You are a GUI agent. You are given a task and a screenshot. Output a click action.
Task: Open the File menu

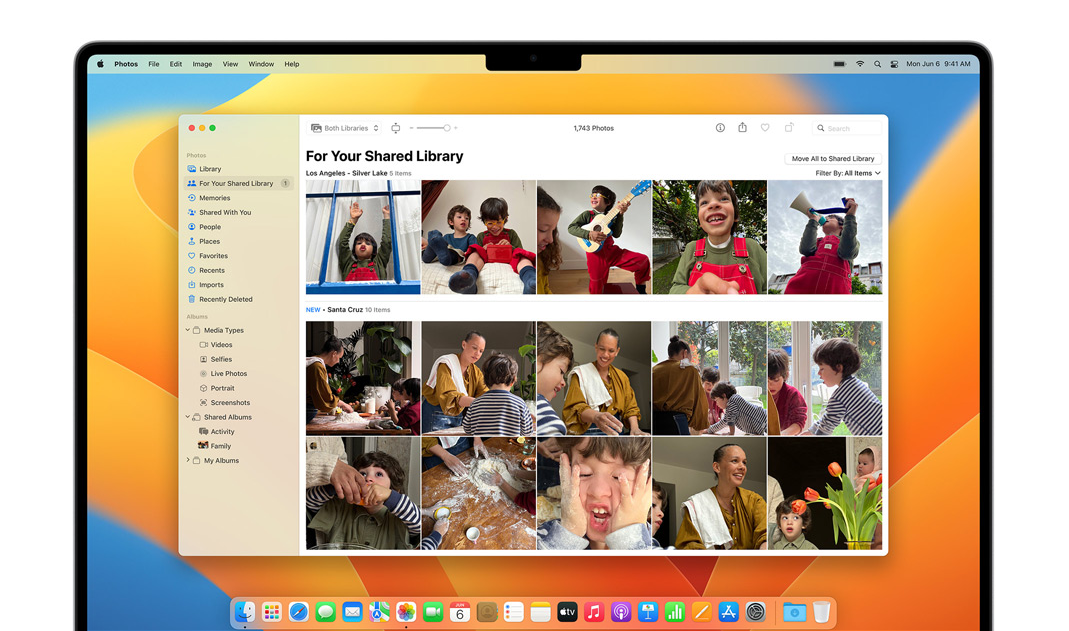point(154,64)
